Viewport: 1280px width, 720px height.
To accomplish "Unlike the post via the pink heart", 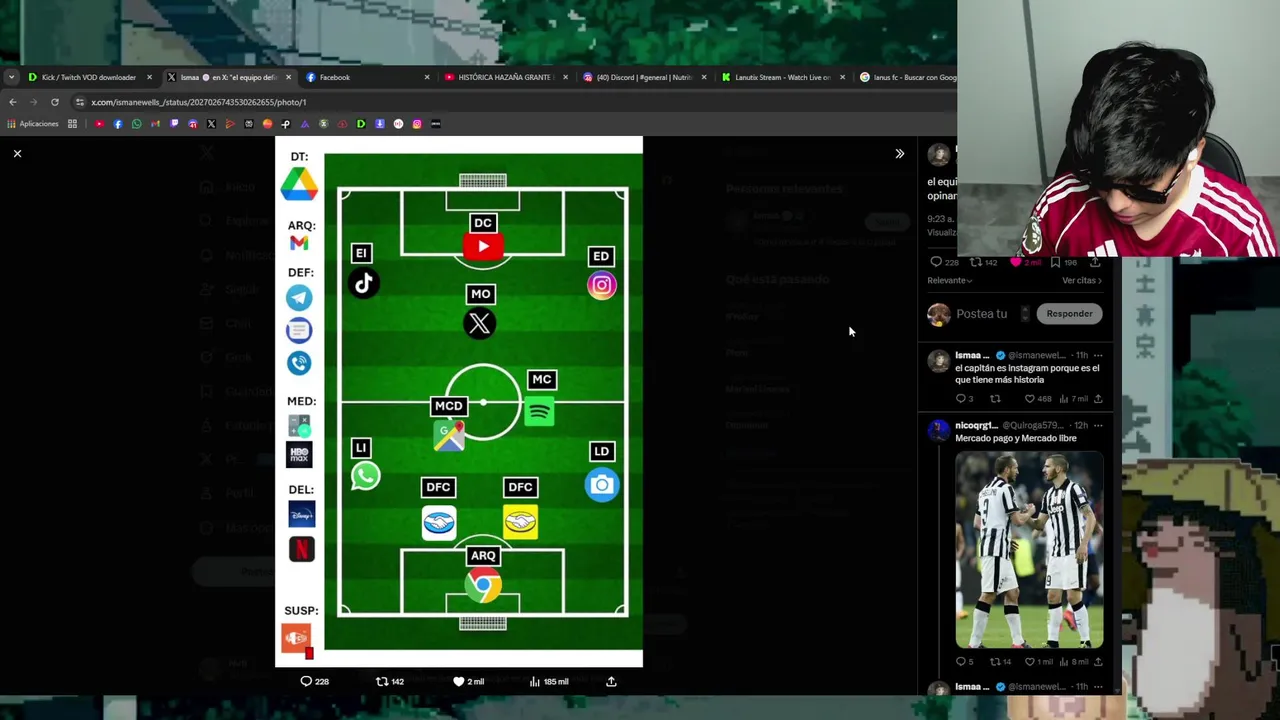I will (1016, 262).
